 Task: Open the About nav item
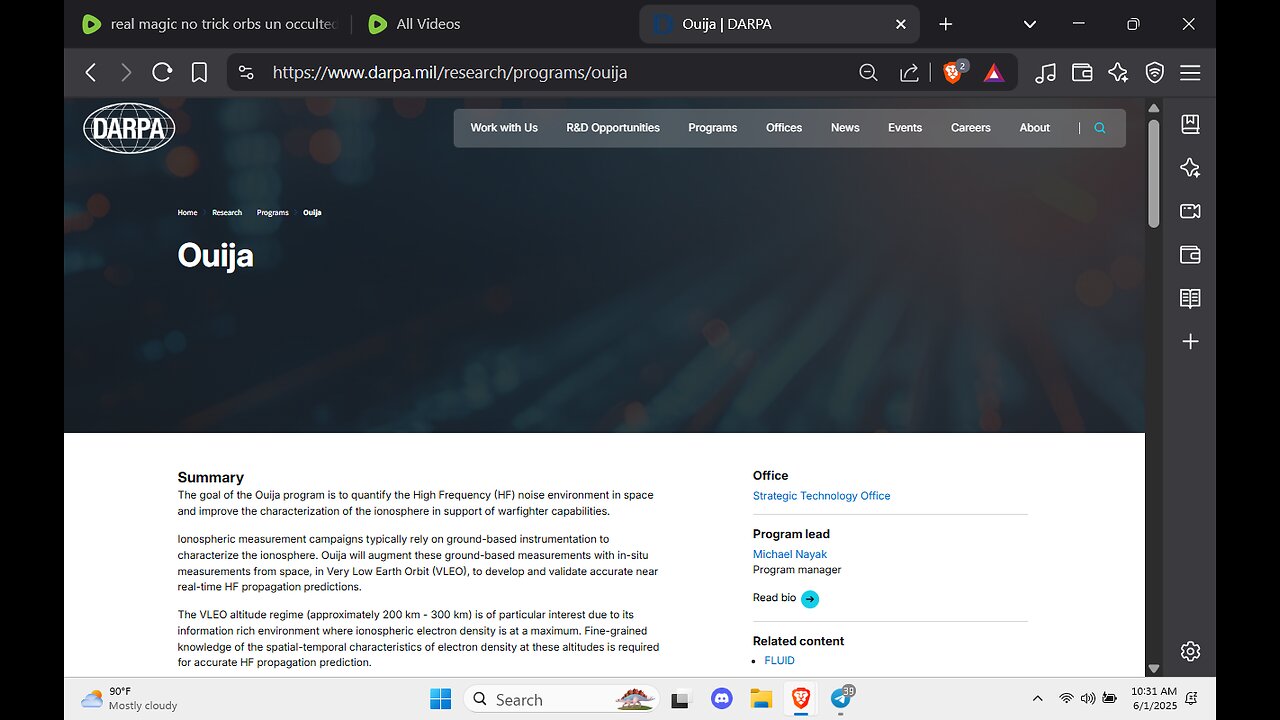pyautogui.click(x=1034, y=128)
